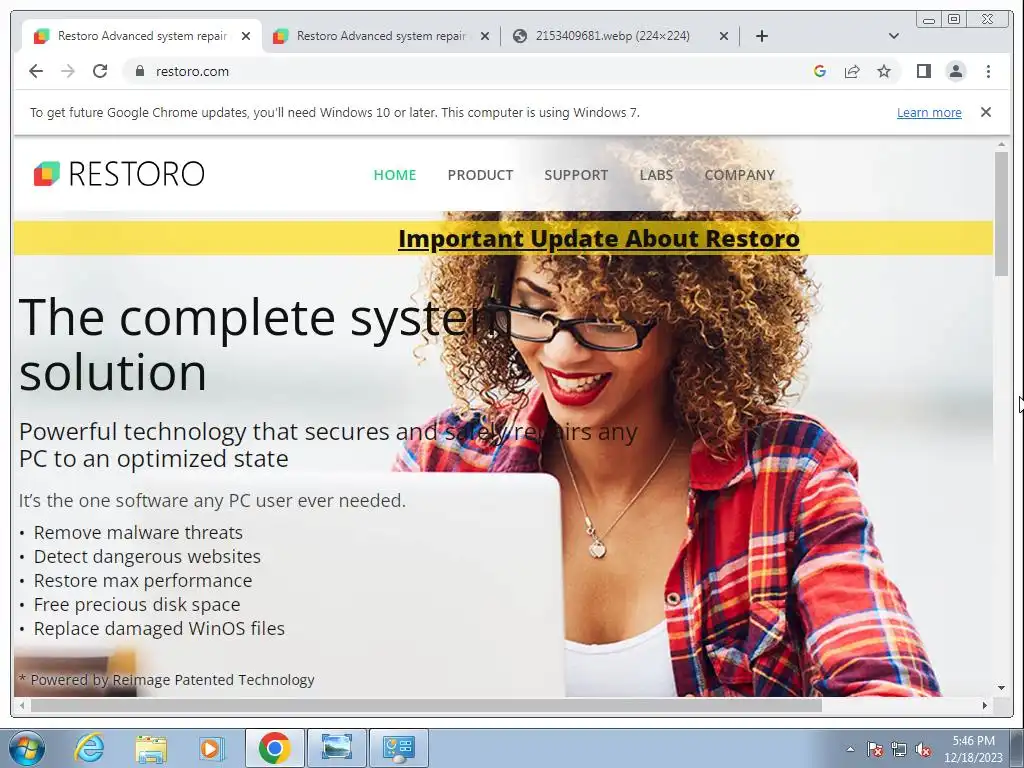Viewport: 1024px width, 768px height.
Task: Click 'Restore max performance' bullet text
Action: coord(142,581)
